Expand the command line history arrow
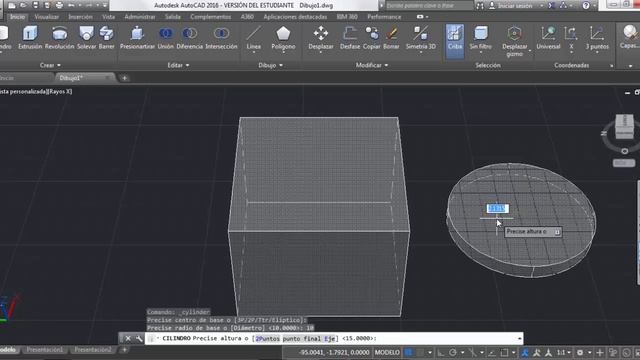640x360 pixels. (x=519, y=338)
